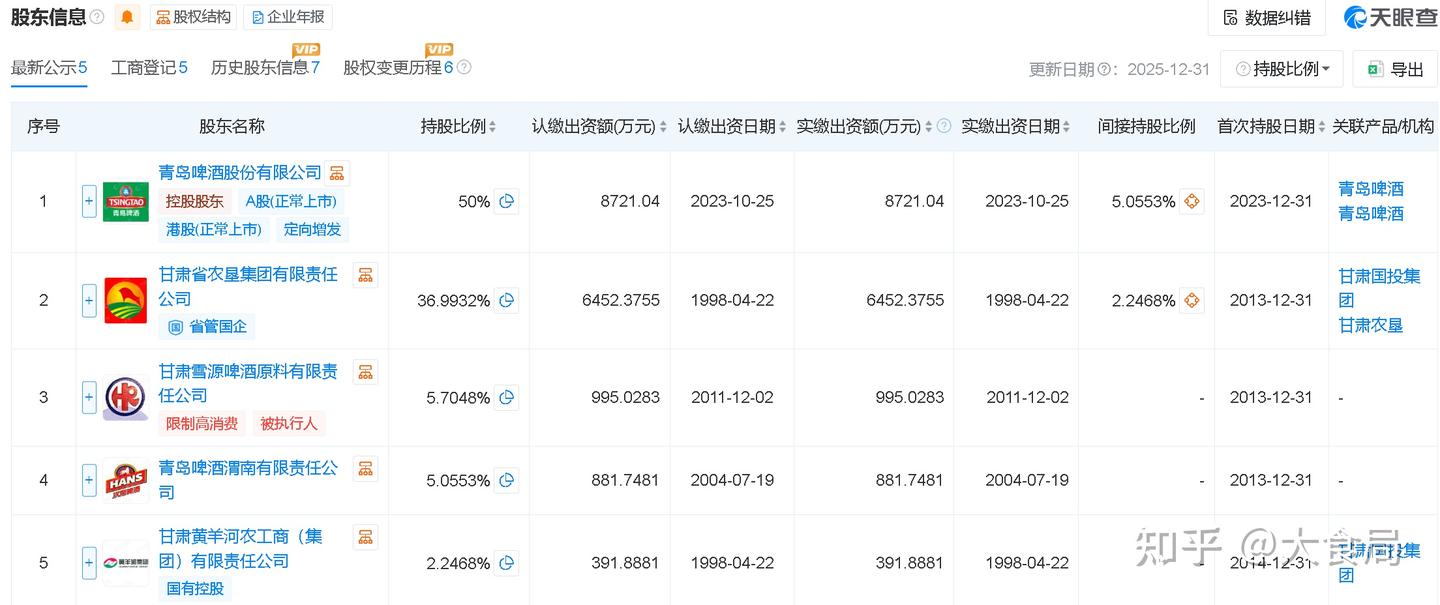Sort by 认缴出资额(万元) column
1440x605 pixels.
(x=664, y=127)
